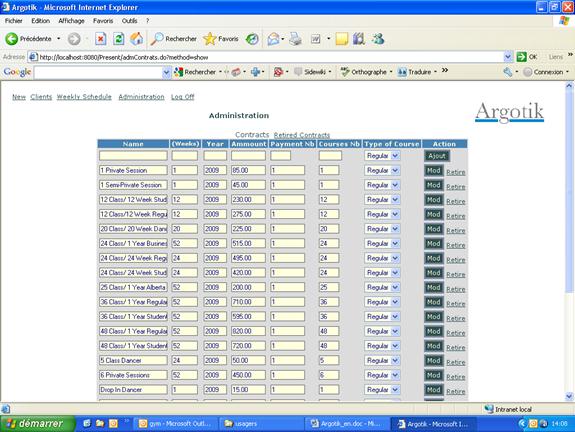
Task: Click the Forward navigation arrow icon
Action: (74, 39)
